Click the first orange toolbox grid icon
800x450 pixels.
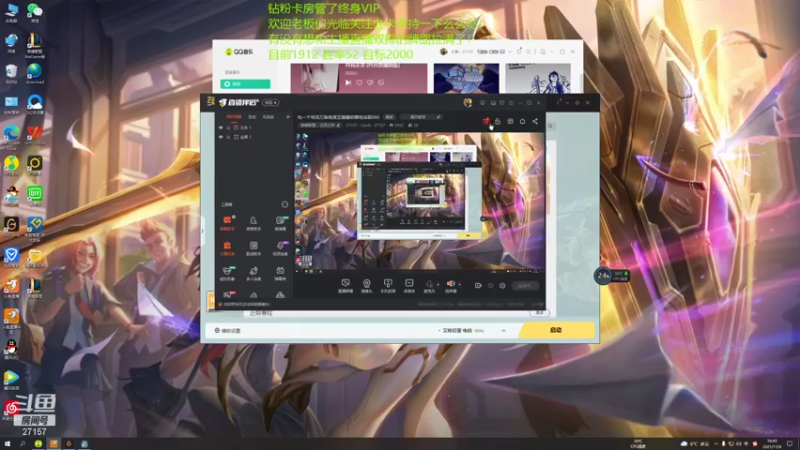pos(227,222)
